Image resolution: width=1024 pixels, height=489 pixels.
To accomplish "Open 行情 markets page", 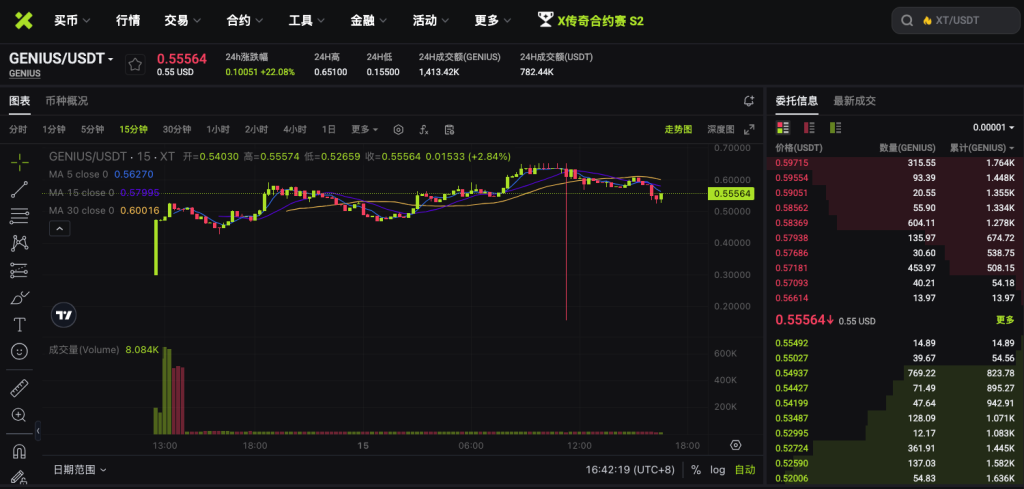I will click(127, 21).
